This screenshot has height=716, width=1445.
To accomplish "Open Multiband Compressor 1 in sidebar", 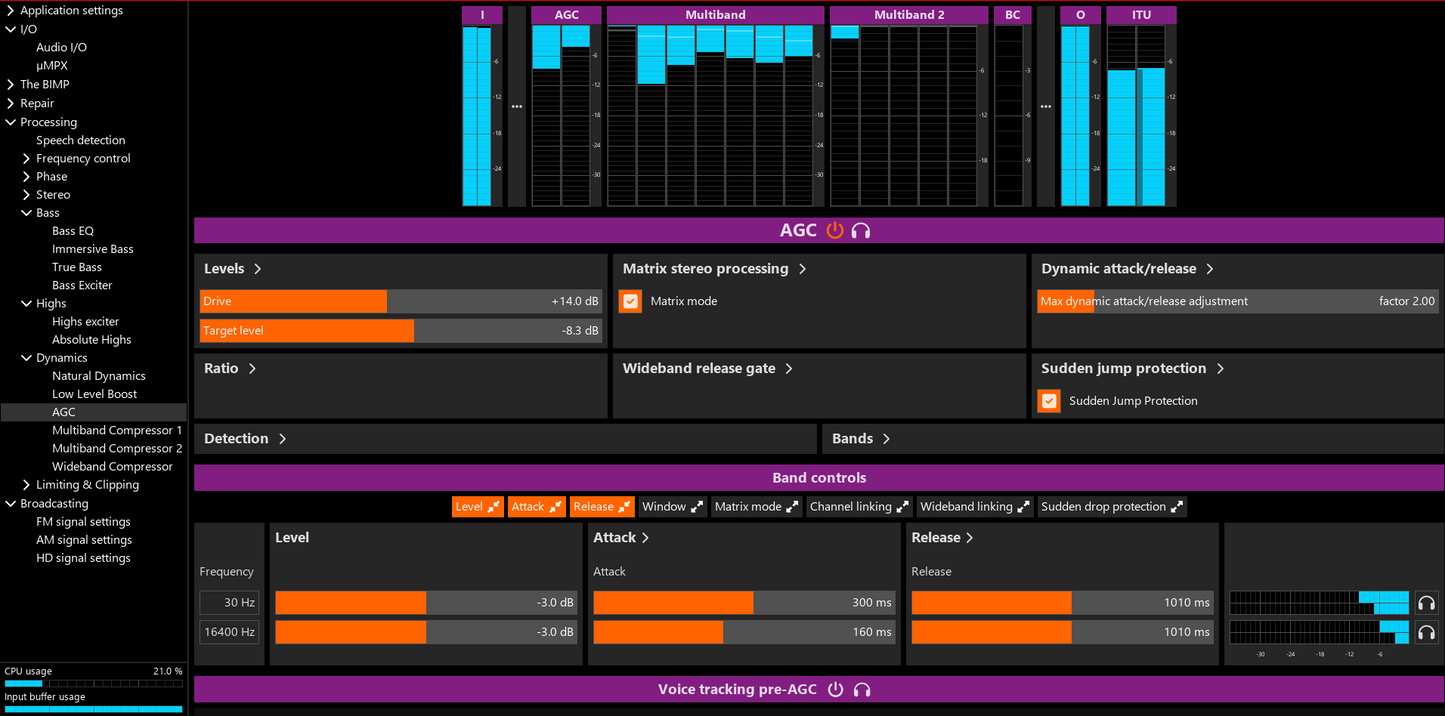I will pos(117,430).
